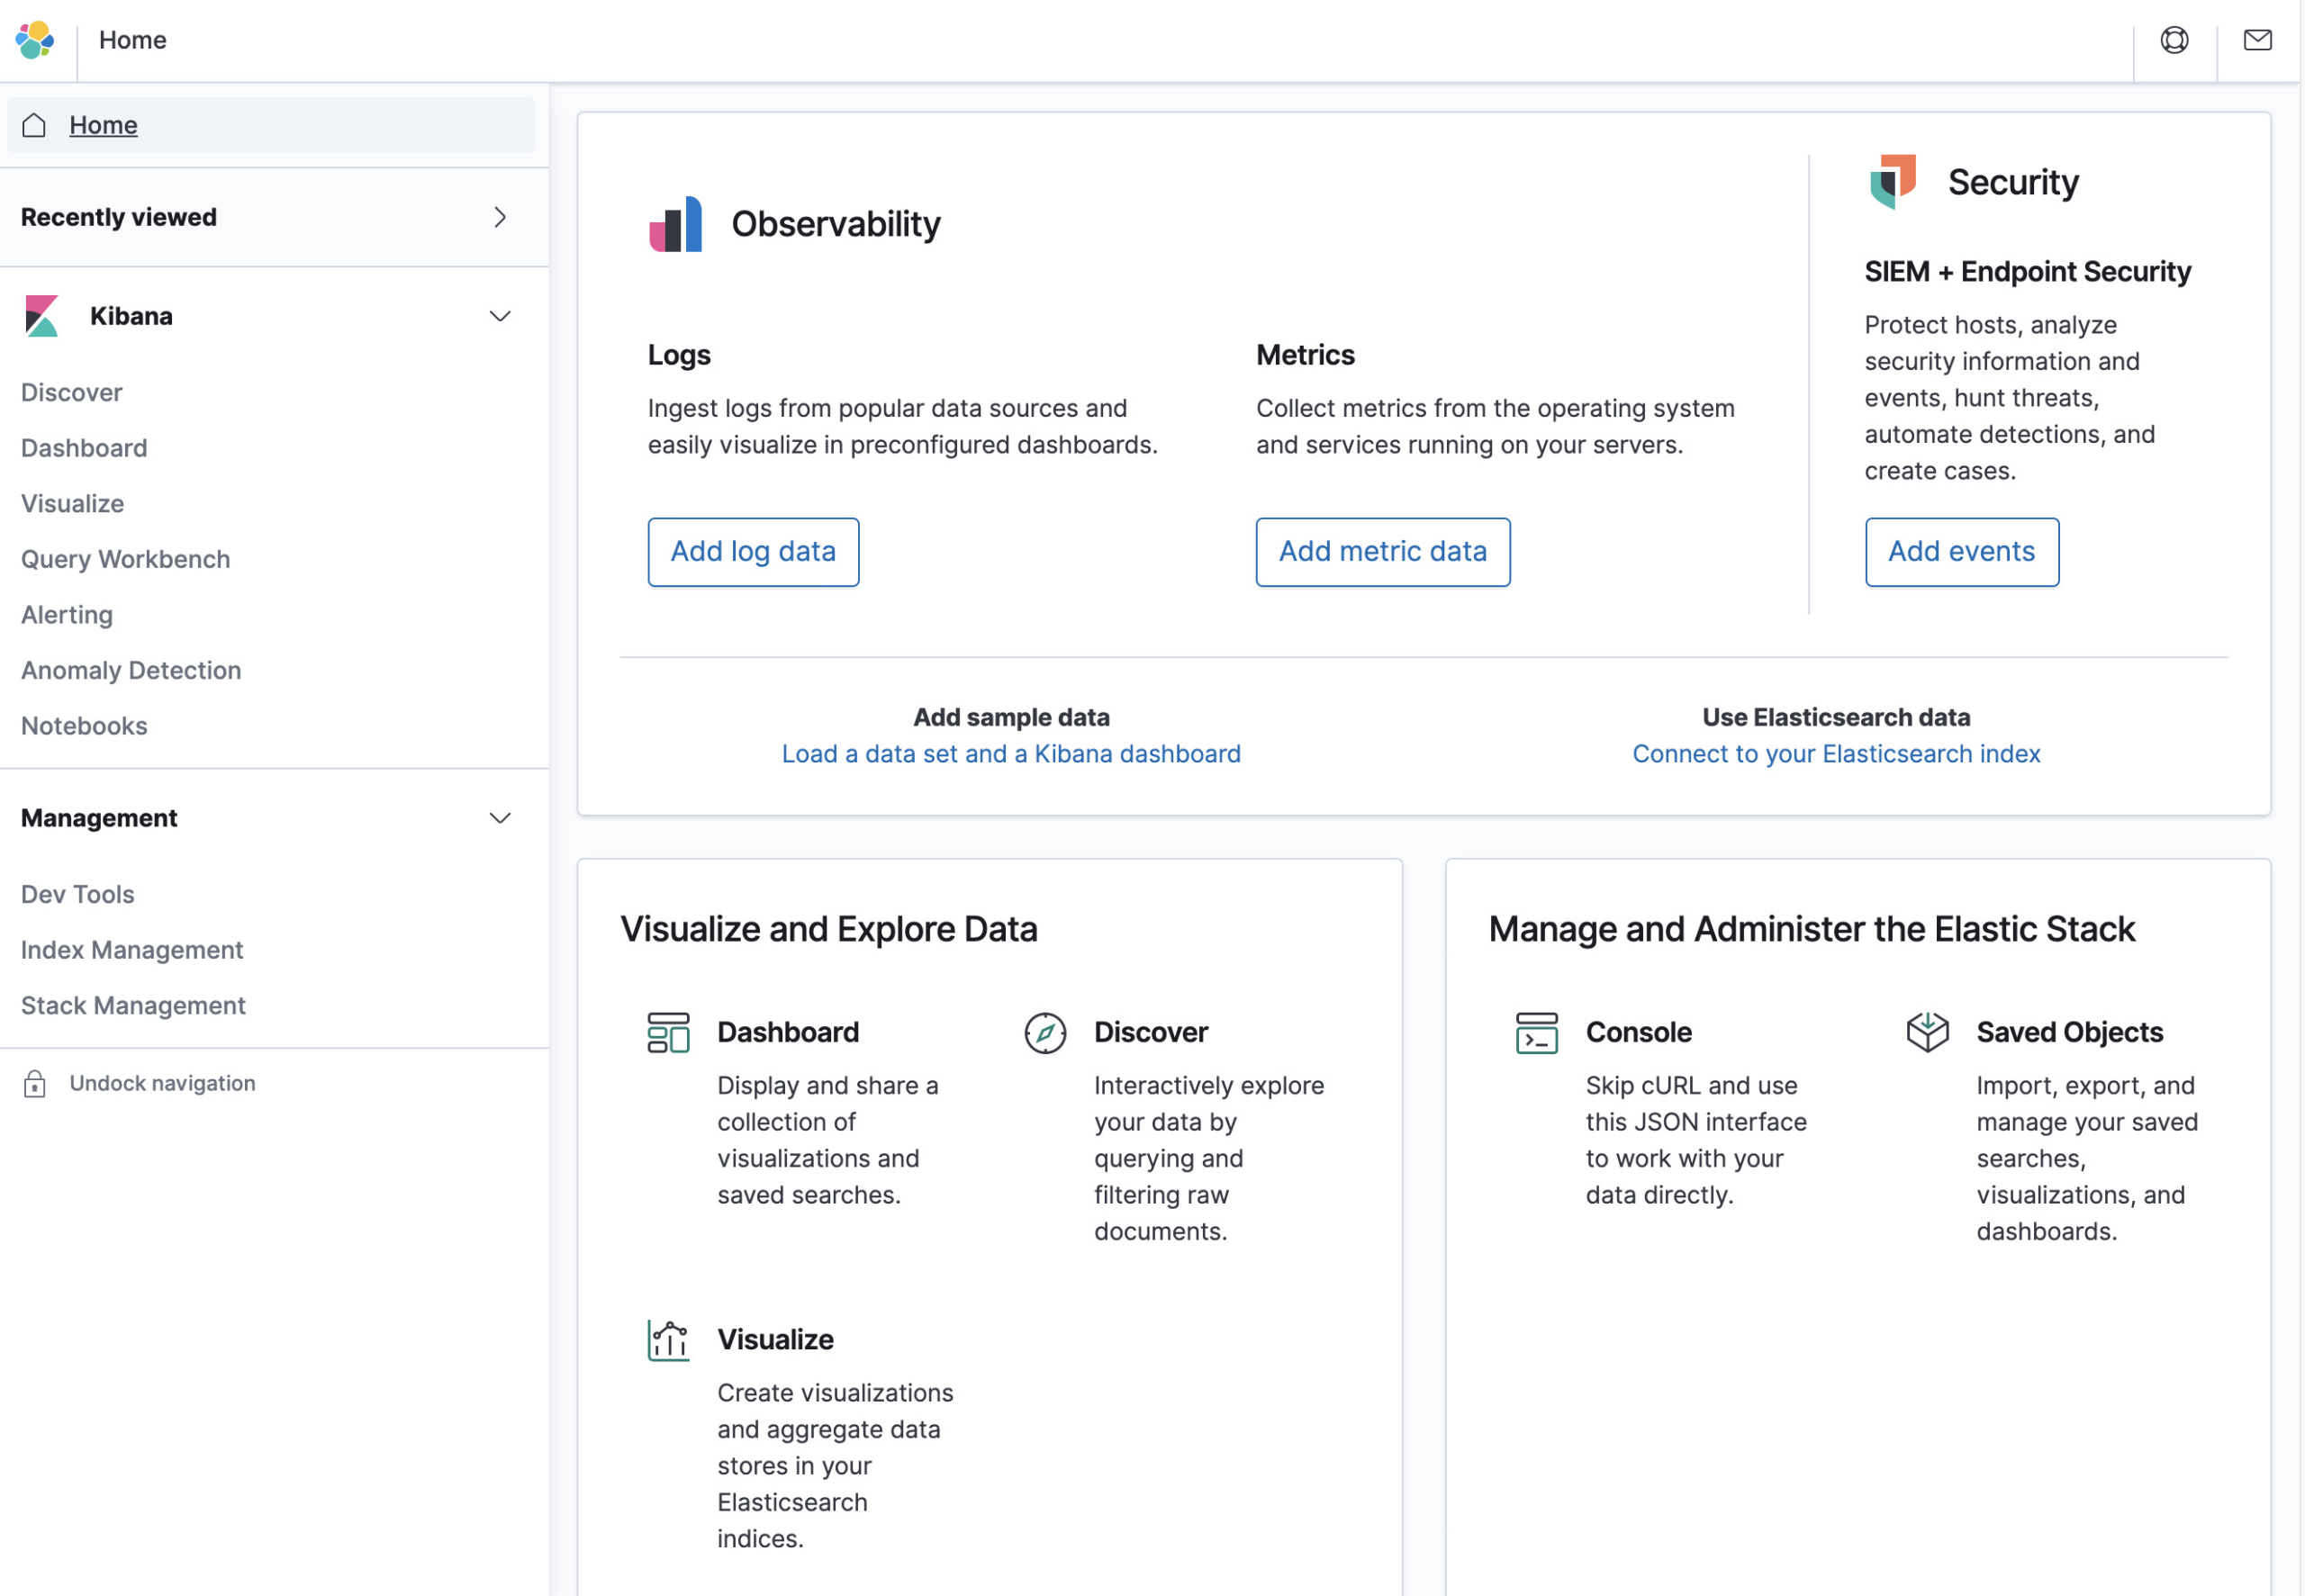The height and width of the screenshot is (1596, 2305).
Task: Open Query Workbench from the sidebar
Action: tap(126, 559)
